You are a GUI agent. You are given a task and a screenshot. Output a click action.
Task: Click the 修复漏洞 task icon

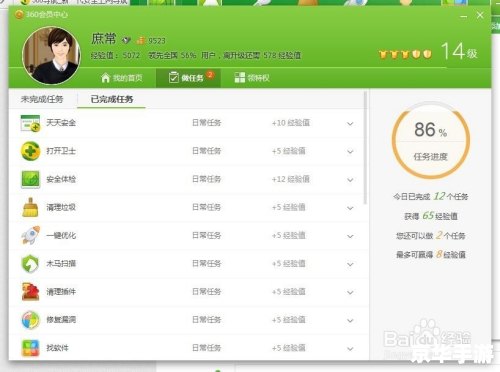(x=30, y=320)
